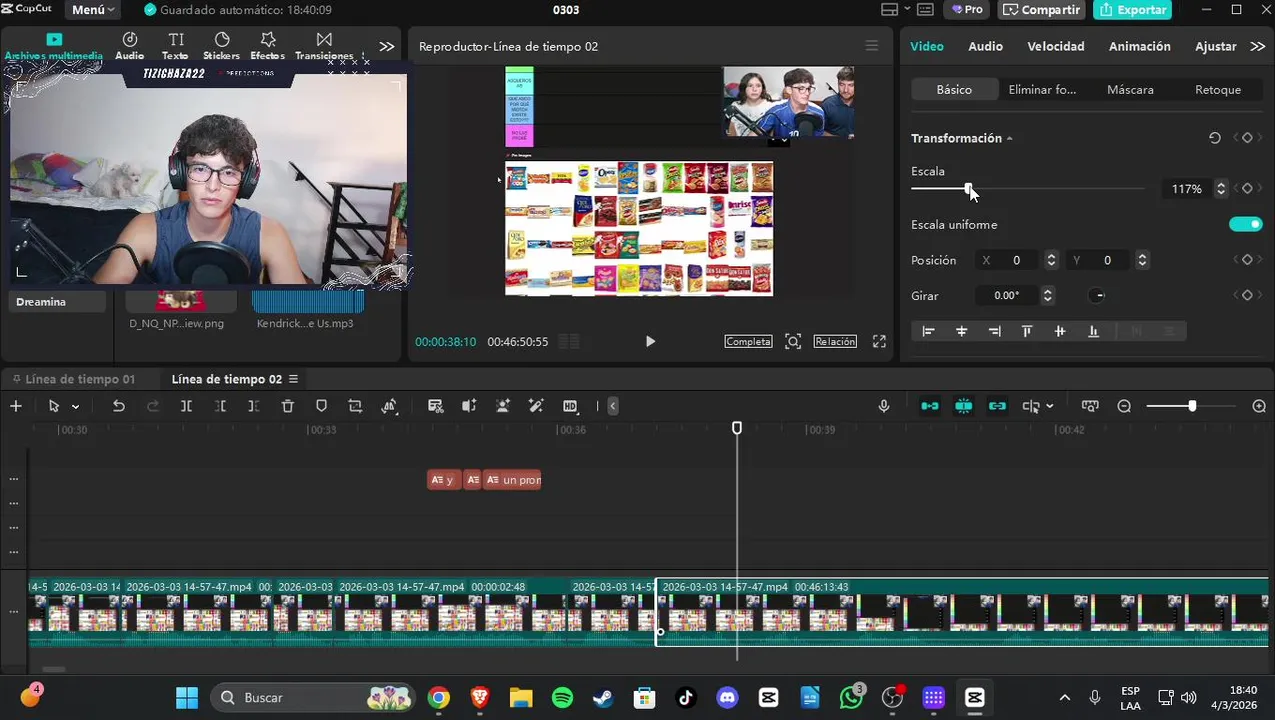The image size is (1275, 720).
Task: Click the Dreamina button in media panel
Action: coord(57,302)
